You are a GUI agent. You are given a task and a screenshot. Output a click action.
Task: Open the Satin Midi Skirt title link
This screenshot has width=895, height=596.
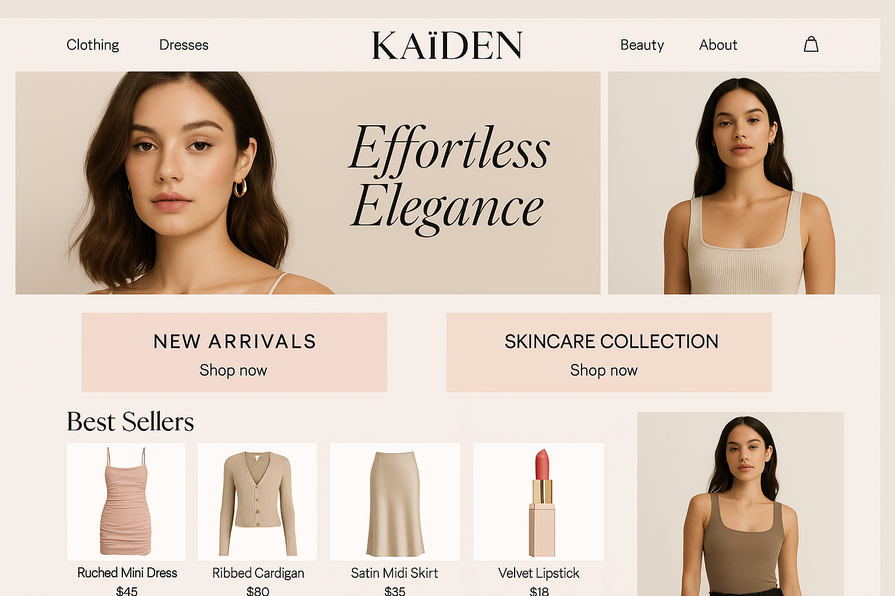coord(394,573)
